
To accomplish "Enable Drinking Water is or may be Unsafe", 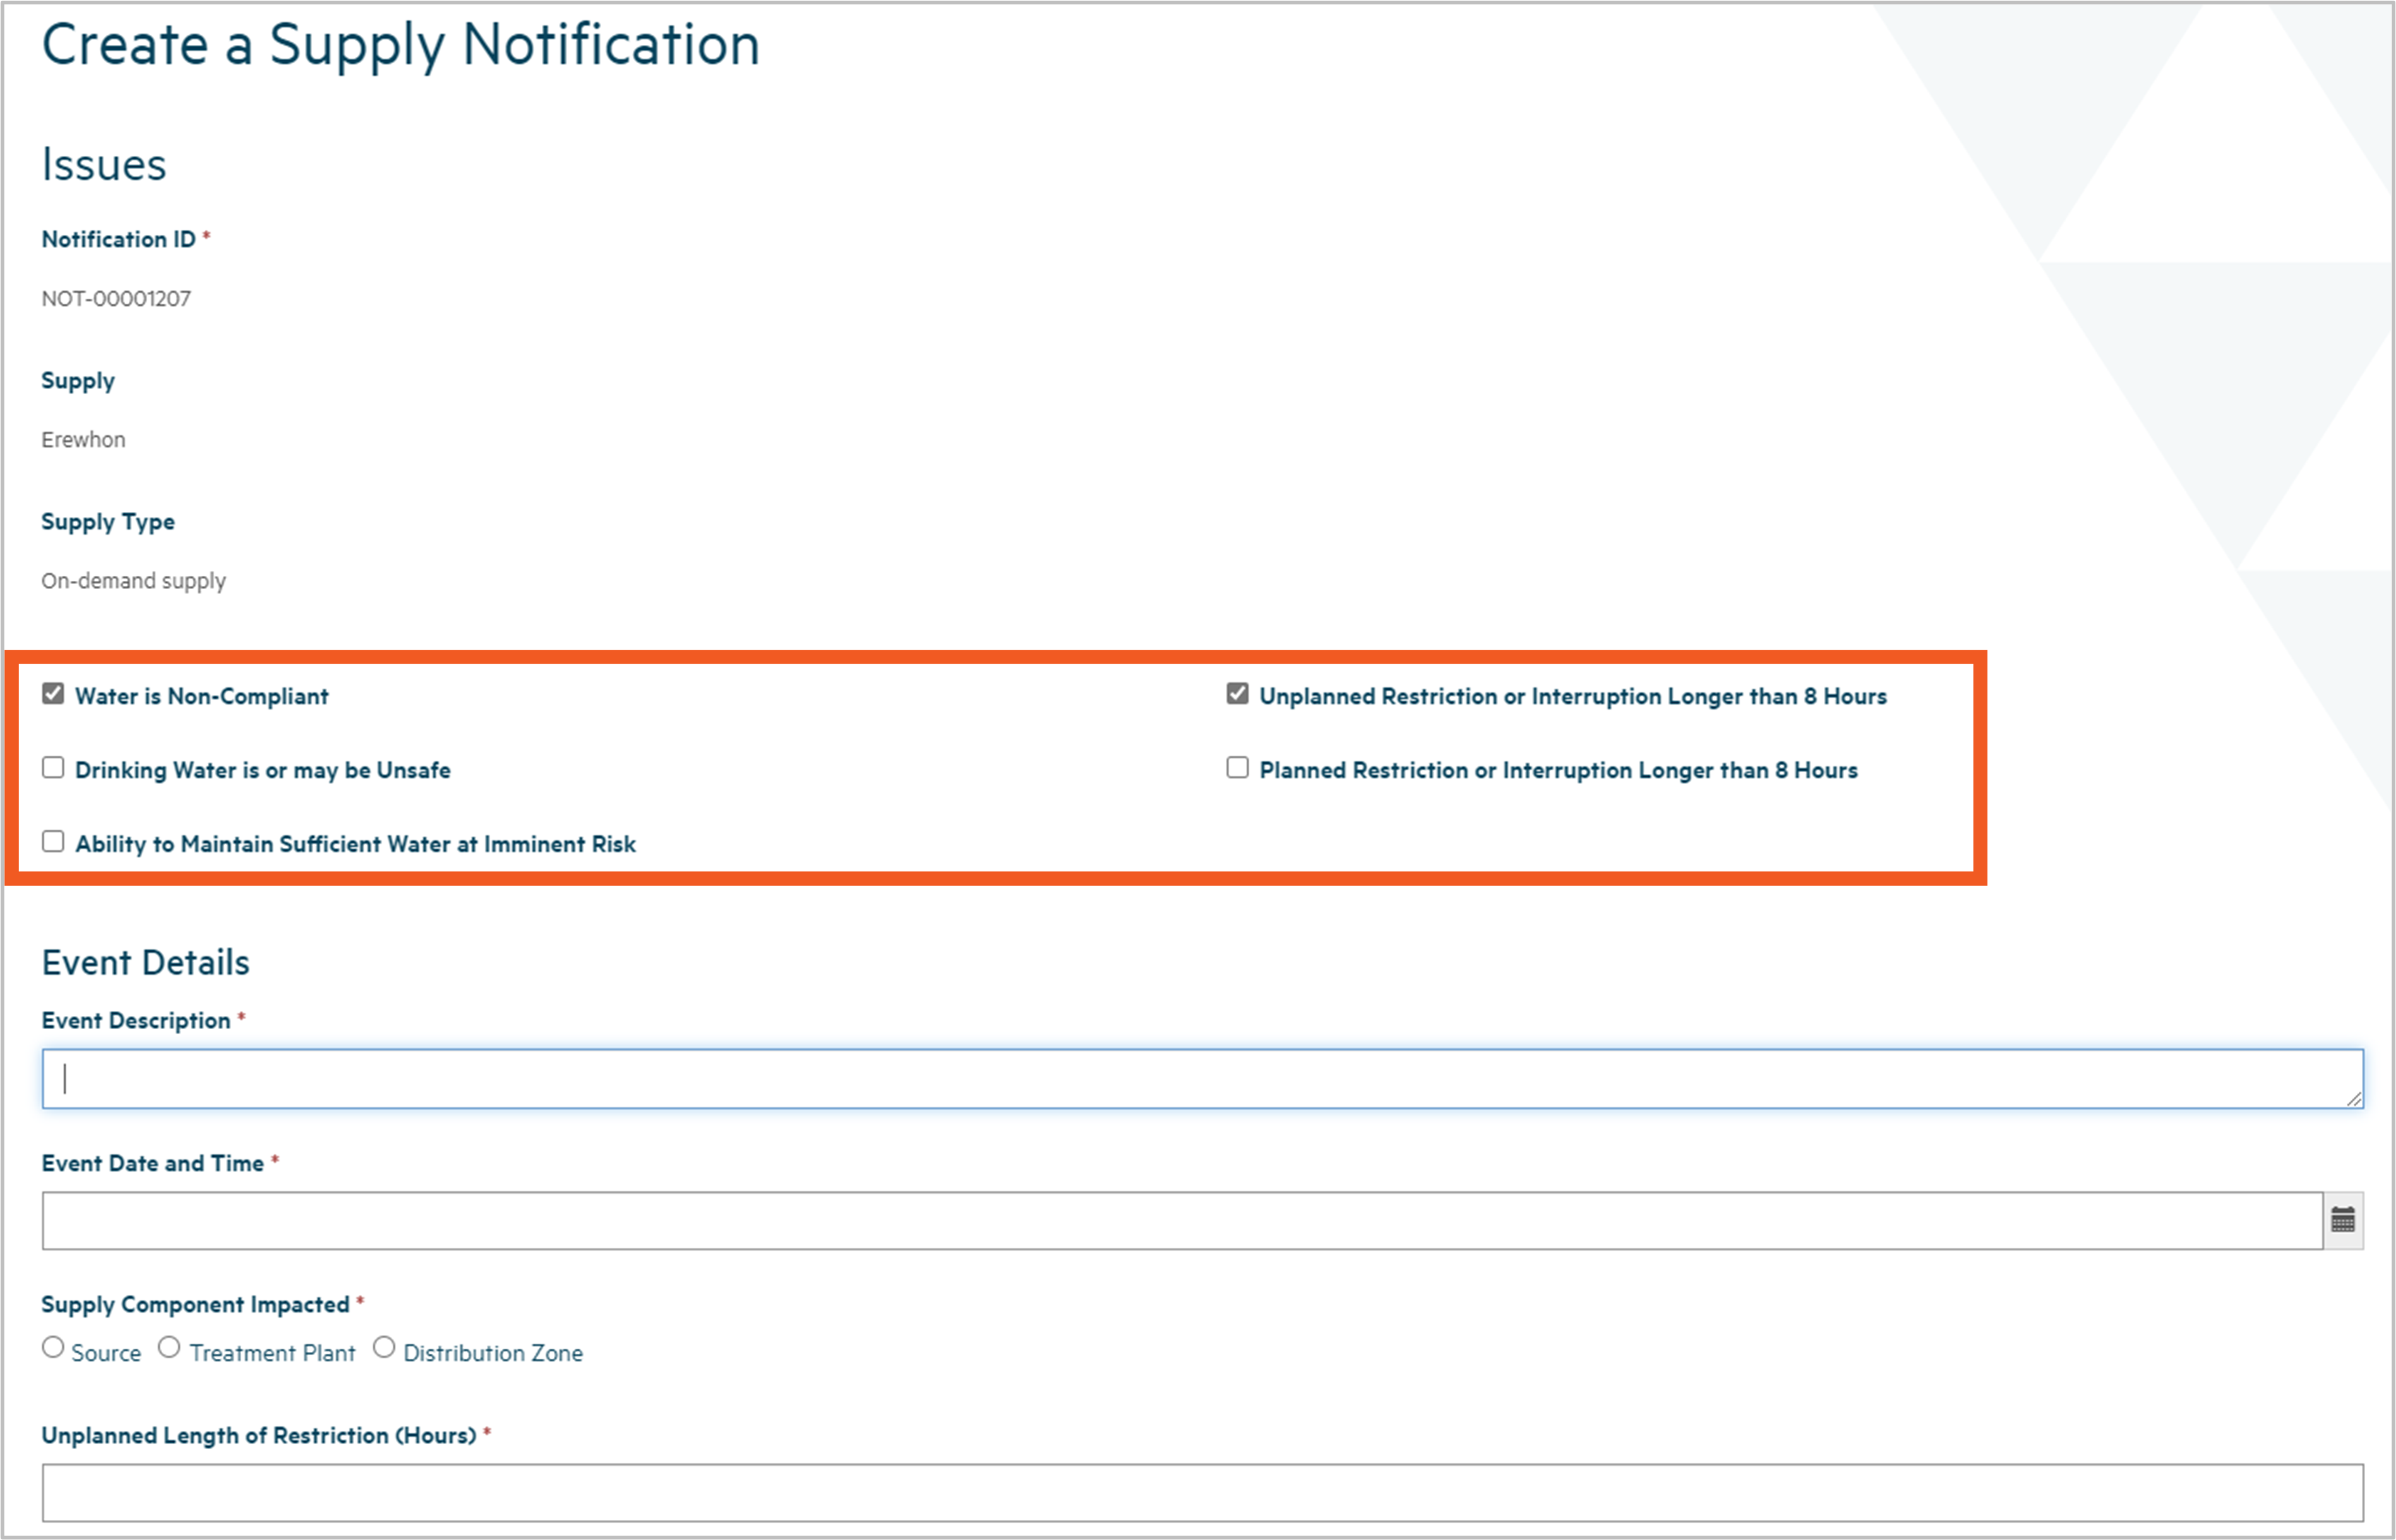I will point(53,768).
